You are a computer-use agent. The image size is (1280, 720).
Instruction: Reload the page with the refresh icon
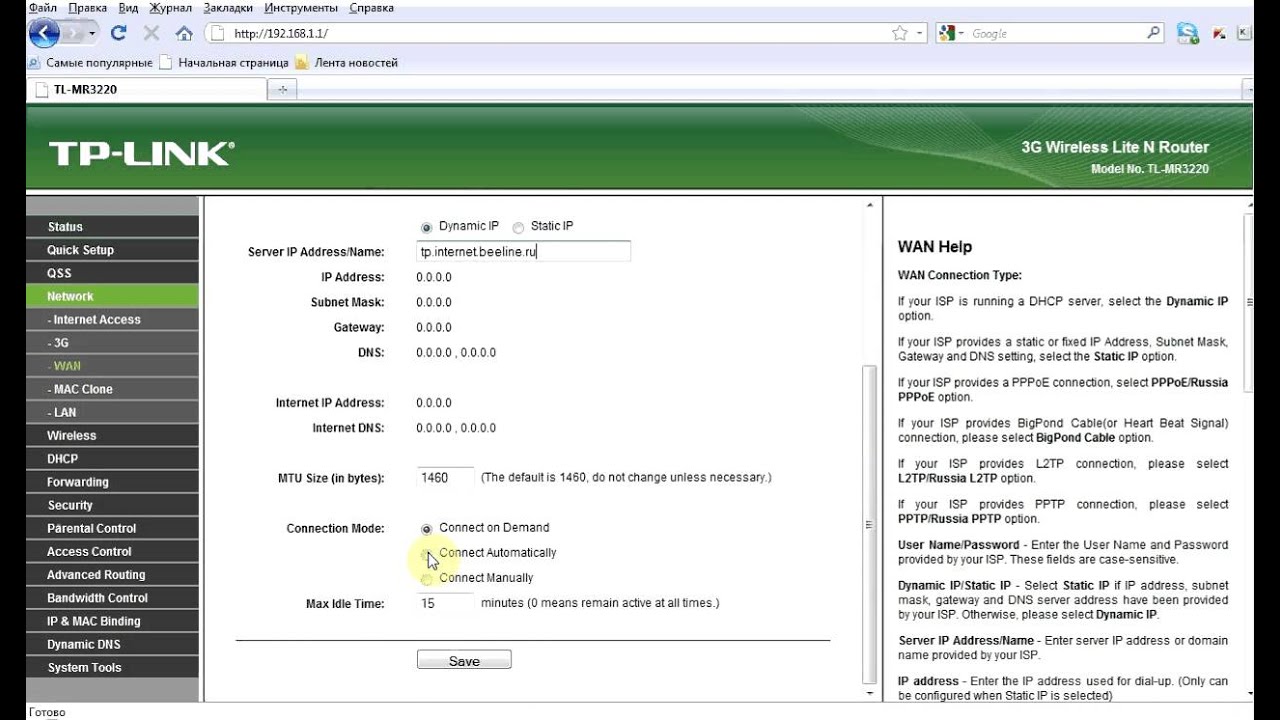pos(119,33)
